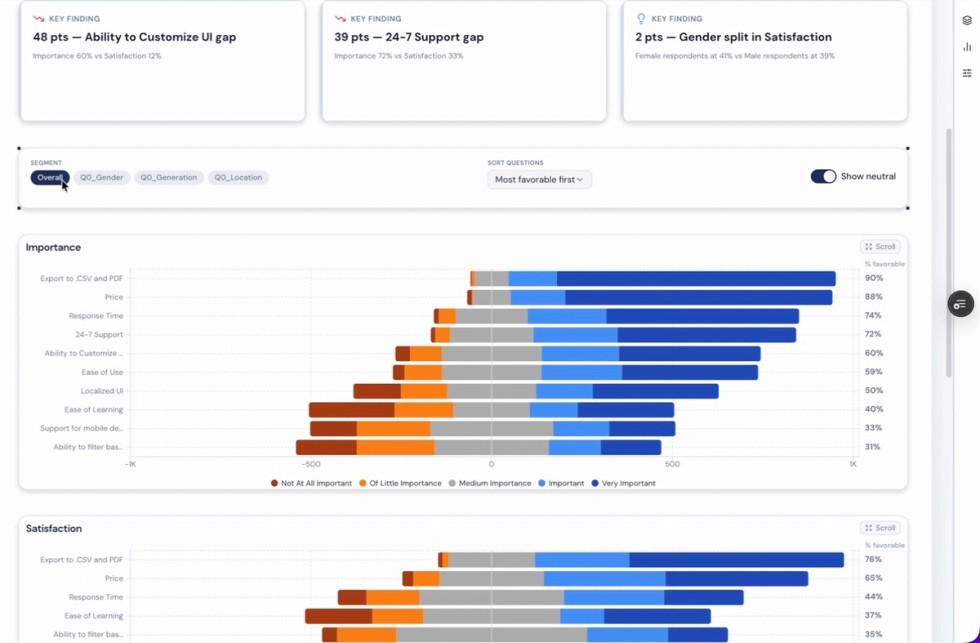980x643 pixels.
Task: Click the 65% favorable value in Satisfaction
Action: [x=873, y=578]
